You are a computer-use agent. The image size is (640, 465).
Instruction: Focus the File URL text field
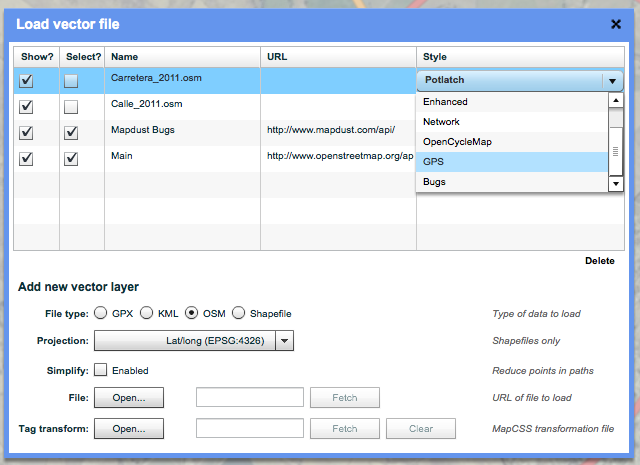pyautogui.click(x=250, y=398)
